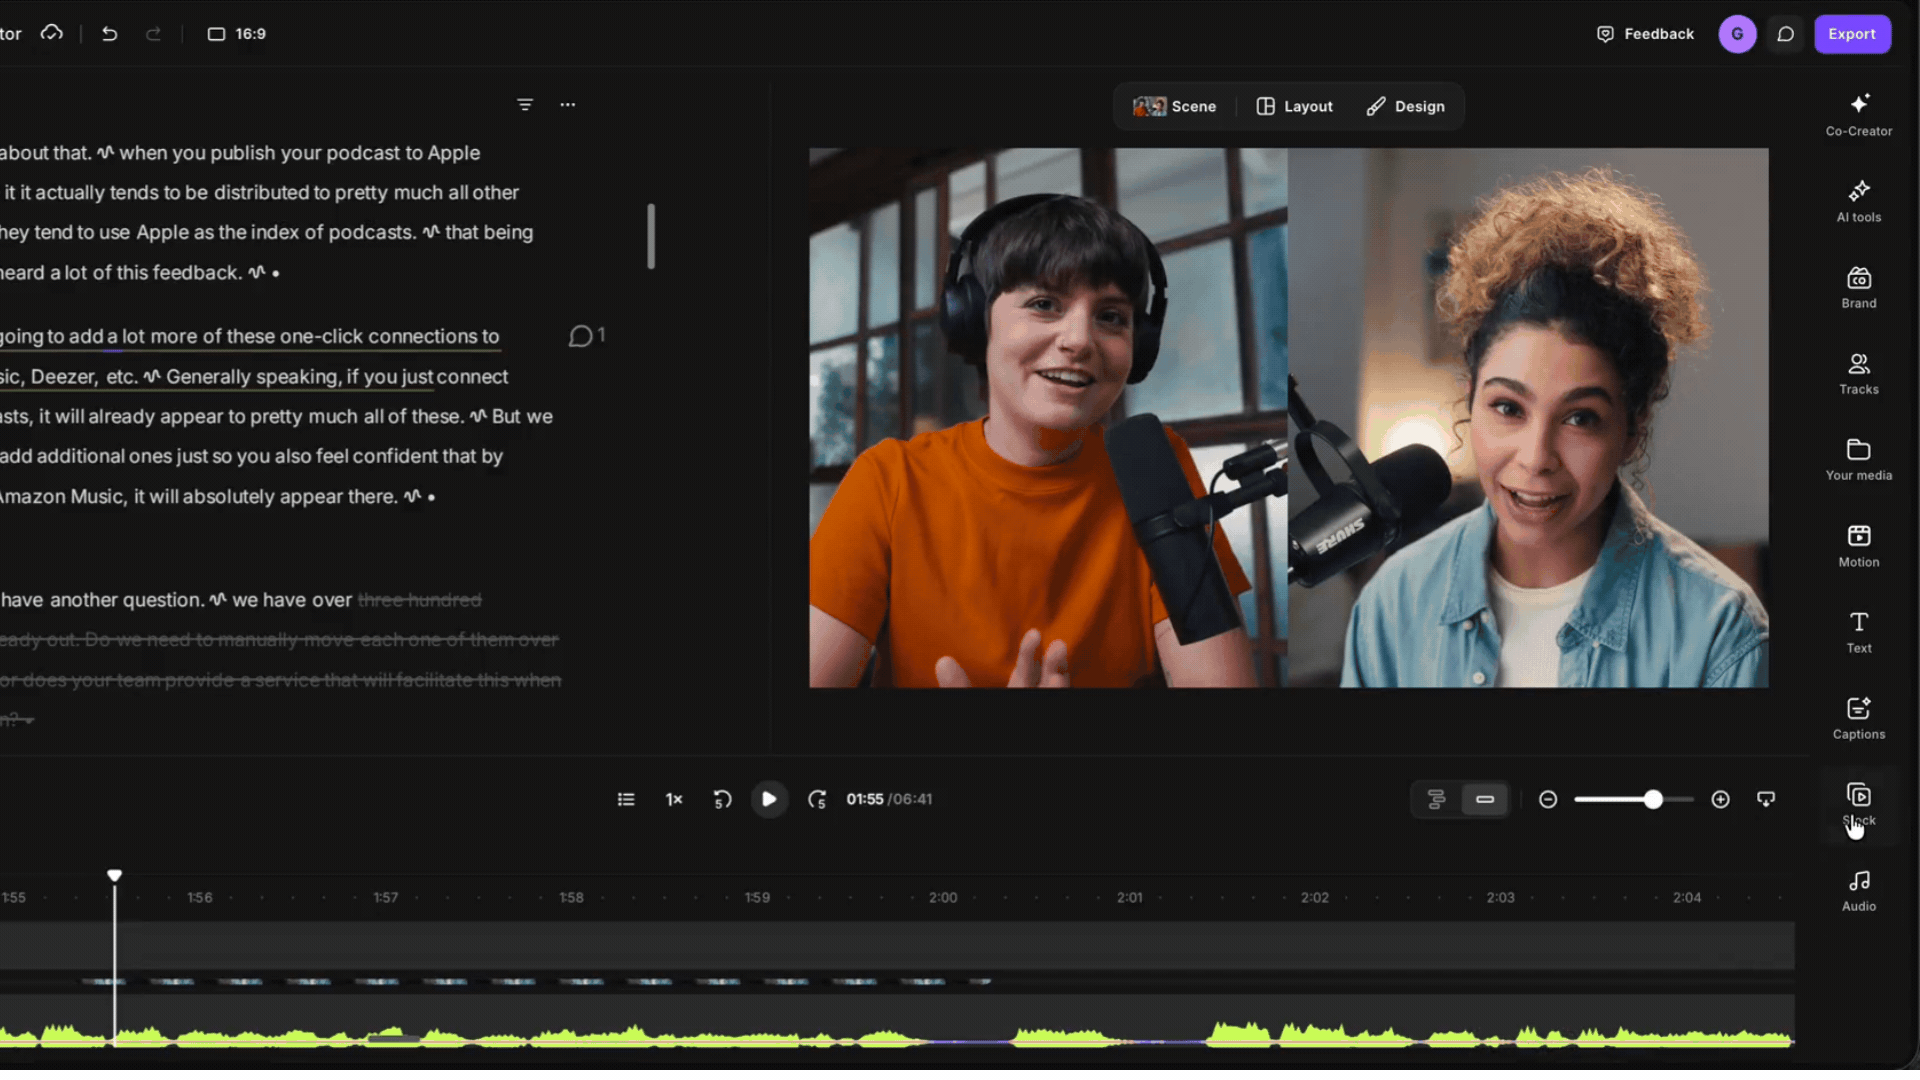Screen dimensions: 1920x1080
Task: Open the Layout tab
Action: 1295,106
